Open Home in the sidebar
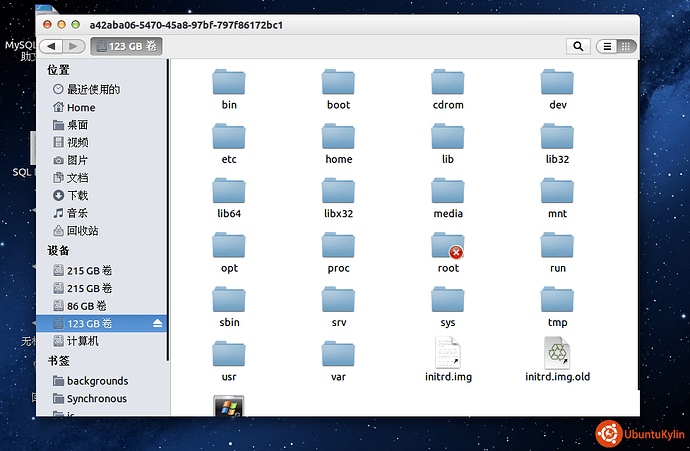Image resolution: width=690 pixels, height=451 pixels. tap(81, 107)
